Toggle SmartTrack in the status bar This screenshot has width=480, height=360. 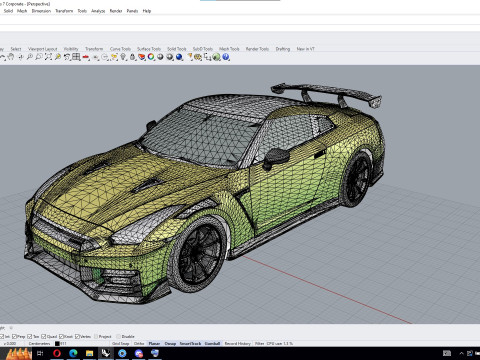190,343
